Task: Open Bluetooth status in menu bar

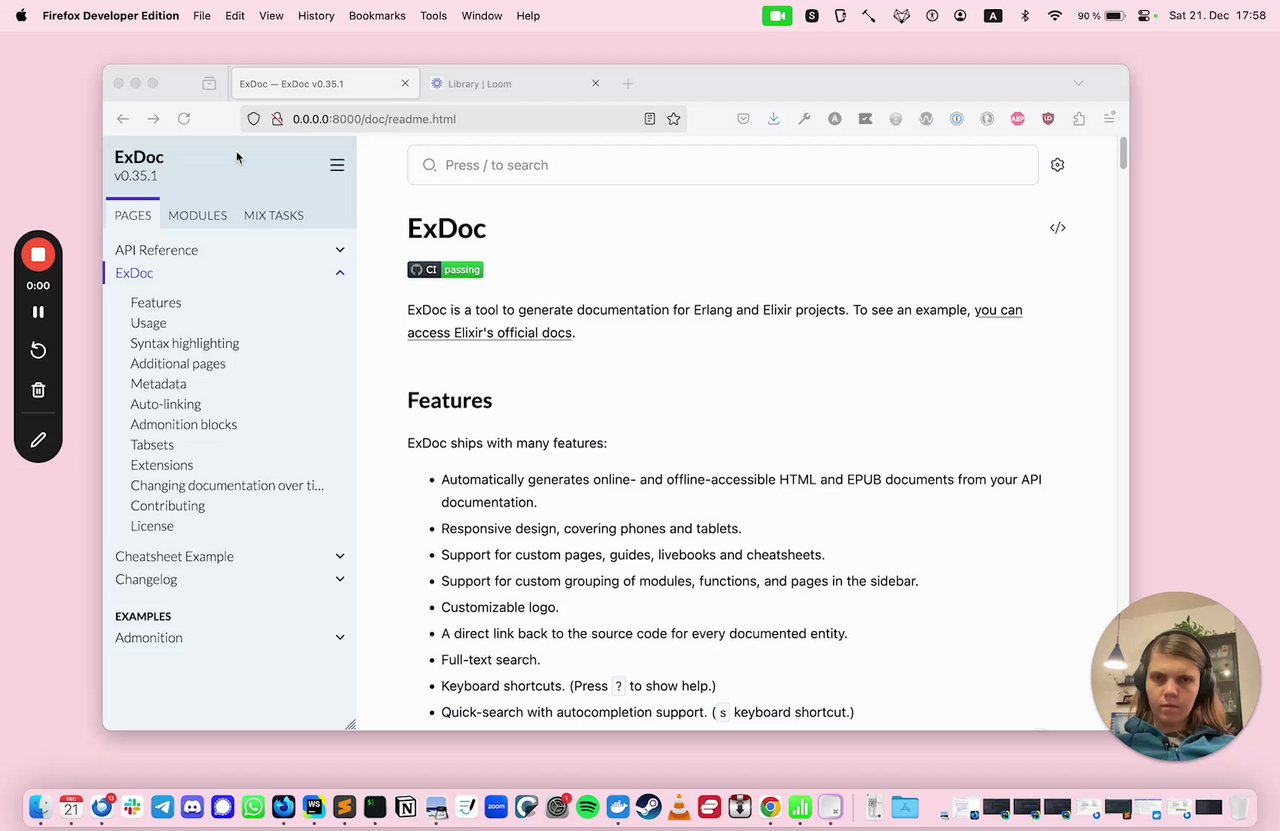Action: pyautogui.click(x=1025, y=16)
